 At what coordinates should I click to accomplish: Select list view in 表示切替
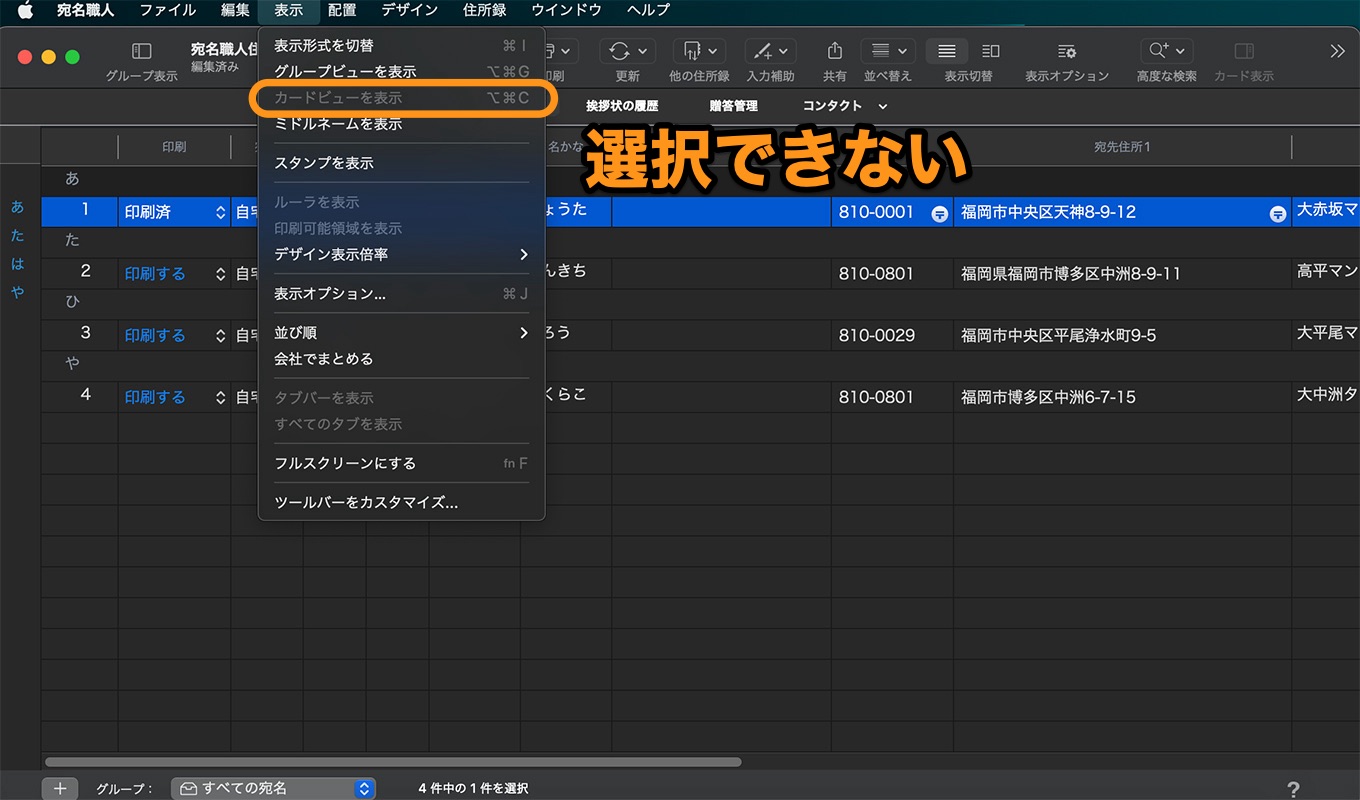point(947,51)
